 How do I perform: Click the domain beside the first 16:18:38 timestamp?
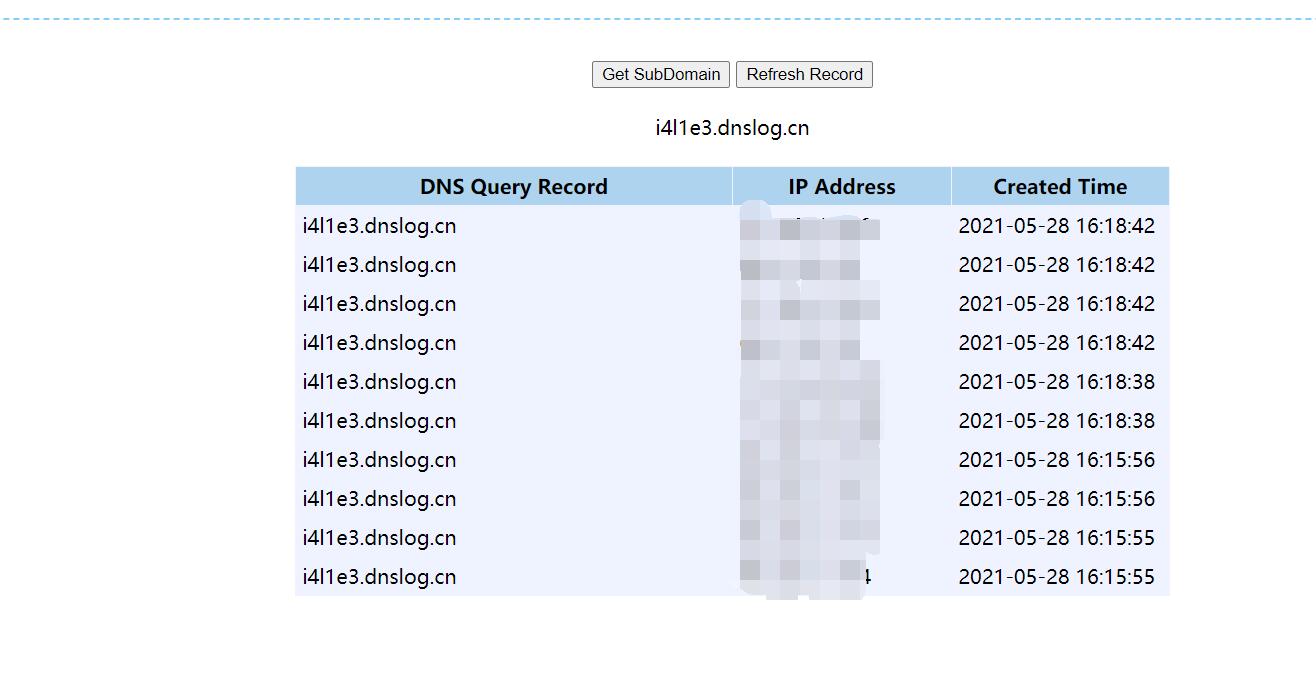point(379,382)
